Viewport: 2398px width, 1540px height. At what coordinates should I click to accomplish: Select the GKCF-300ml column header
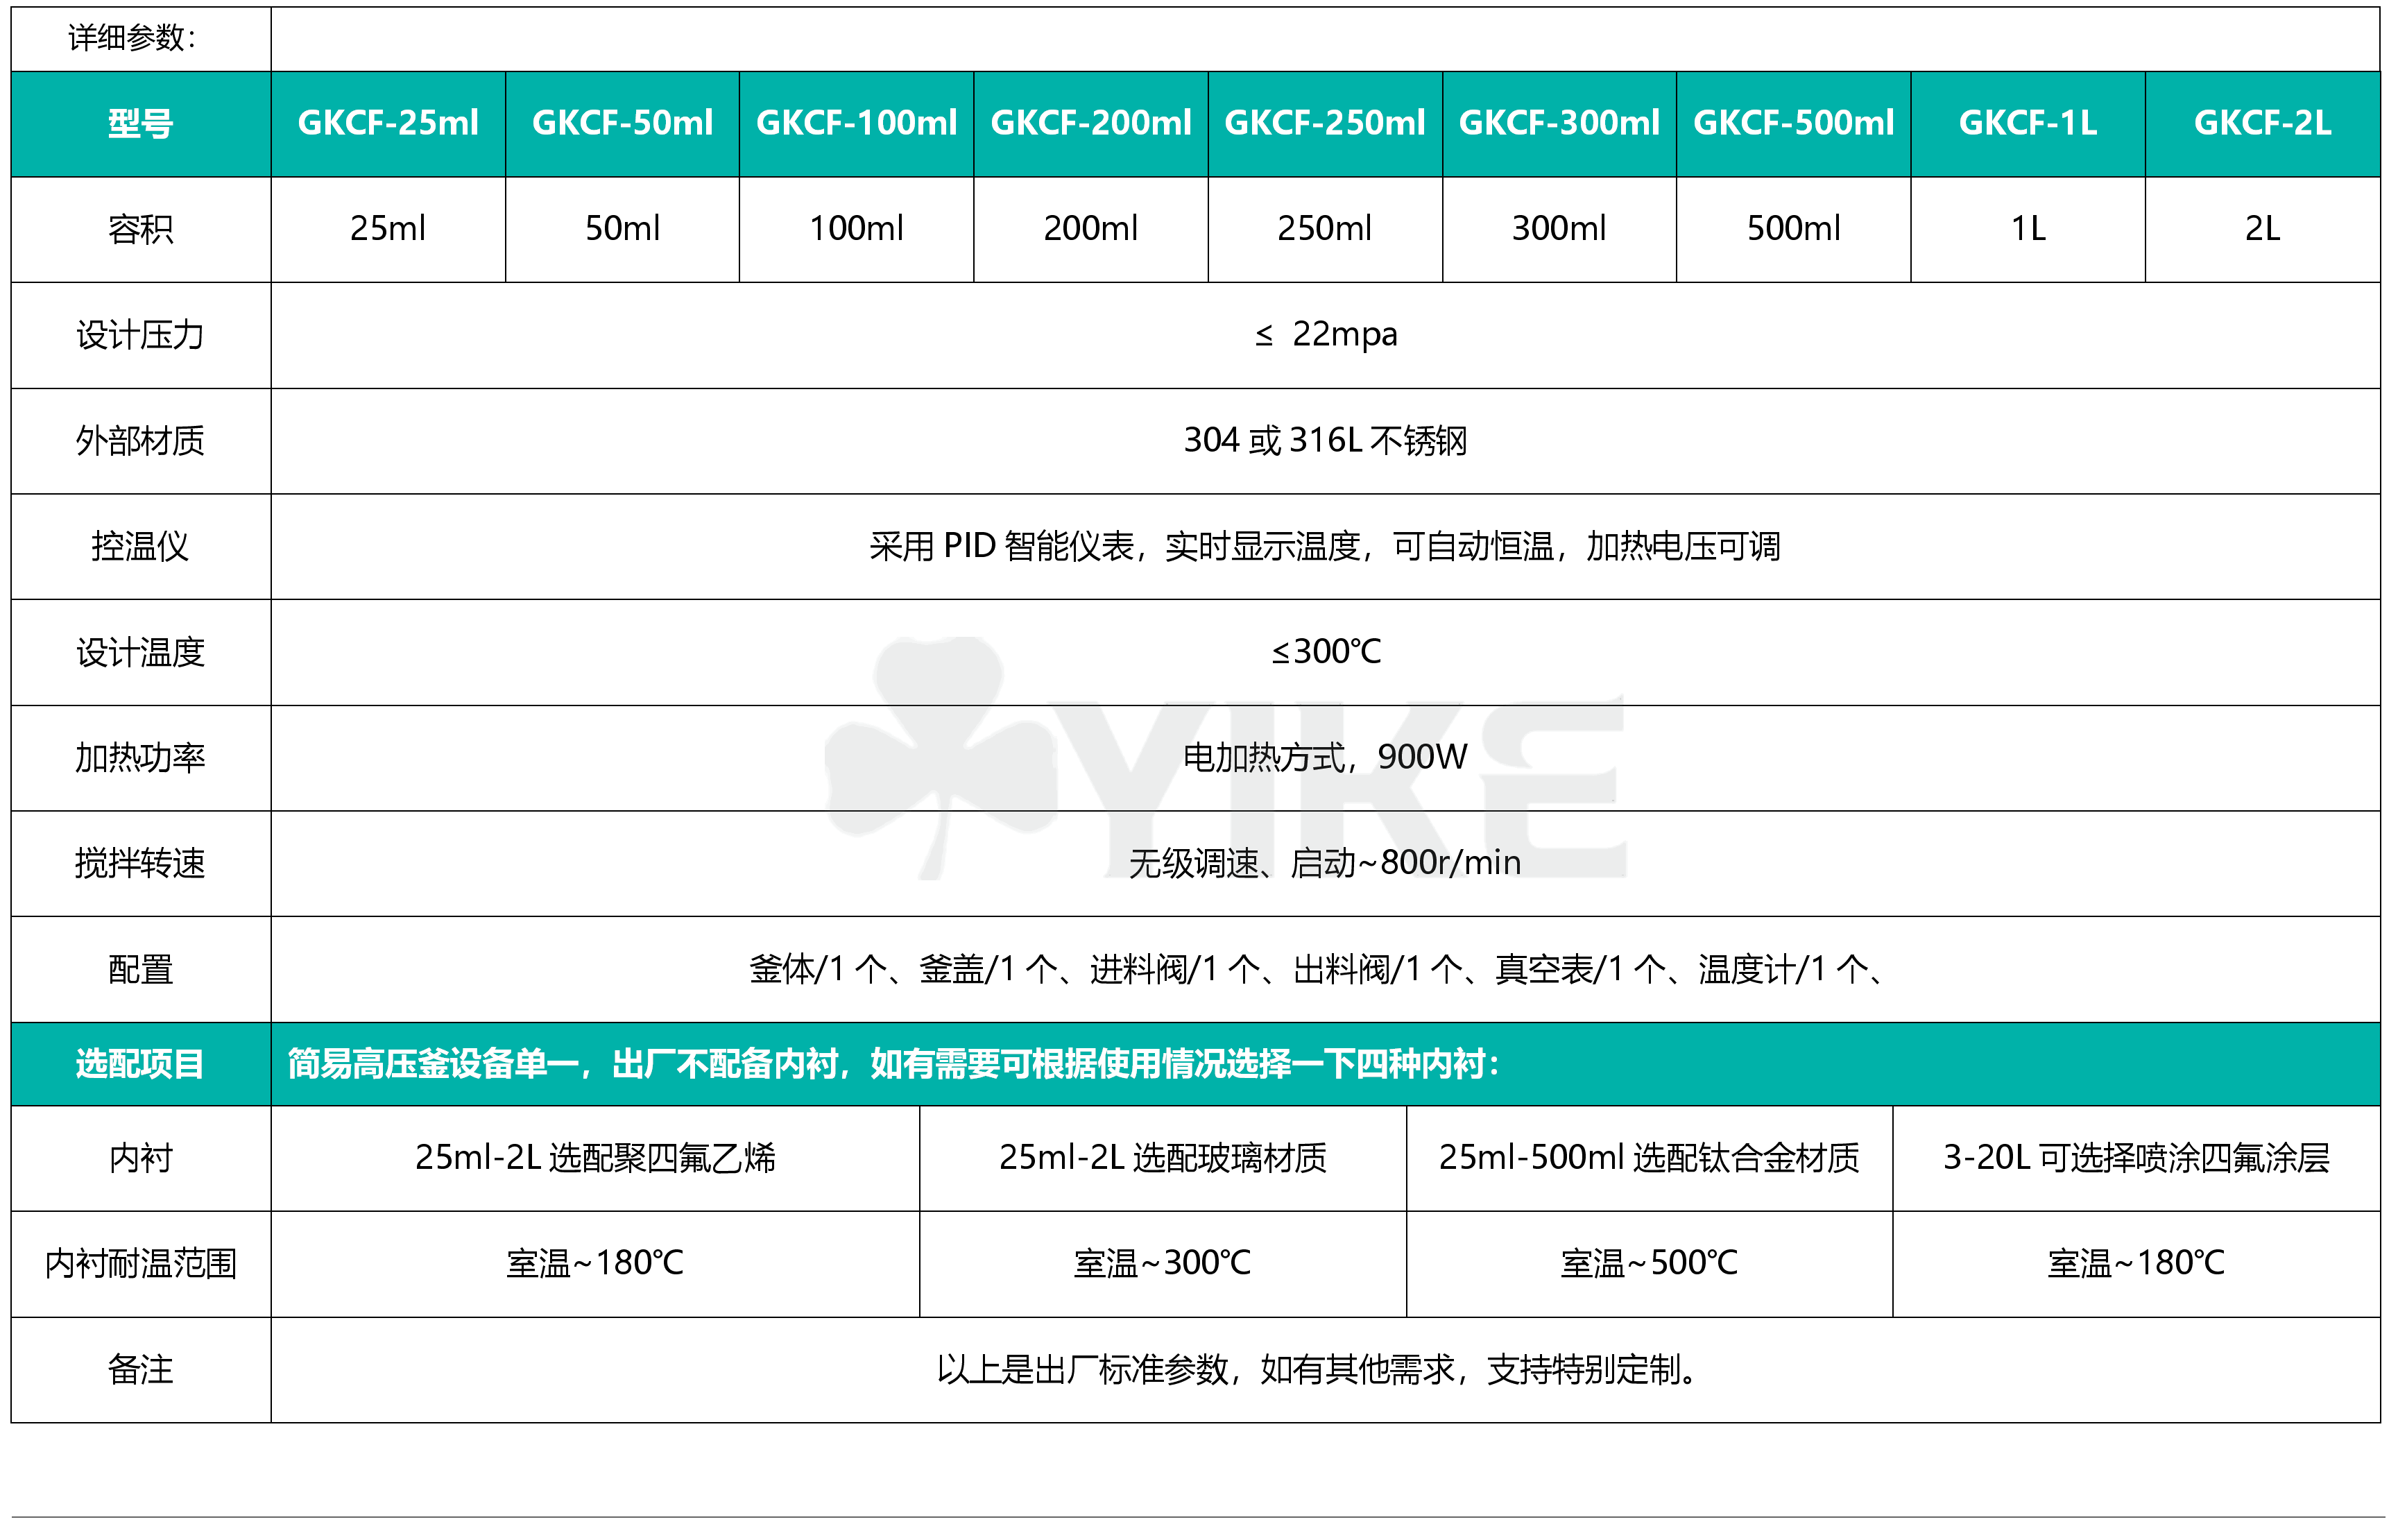point(1559,123)
